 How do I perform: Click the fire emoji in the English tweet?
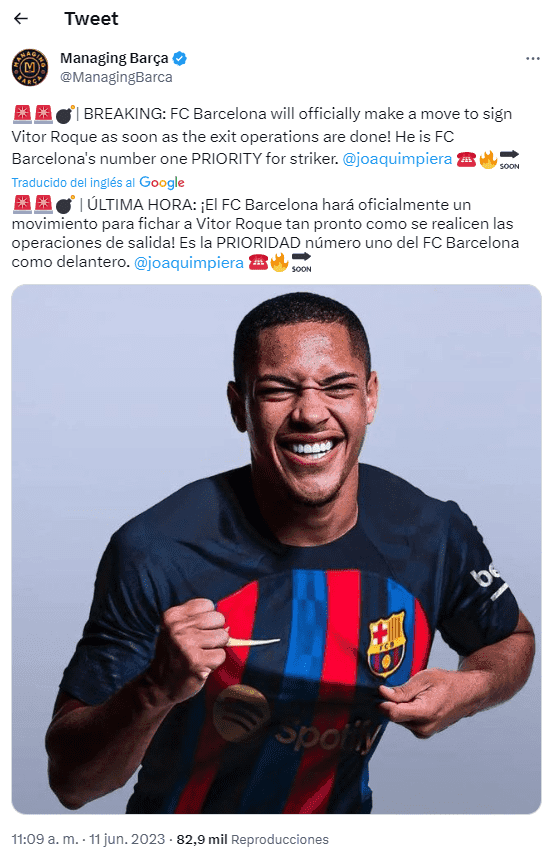tap(488, 159)
